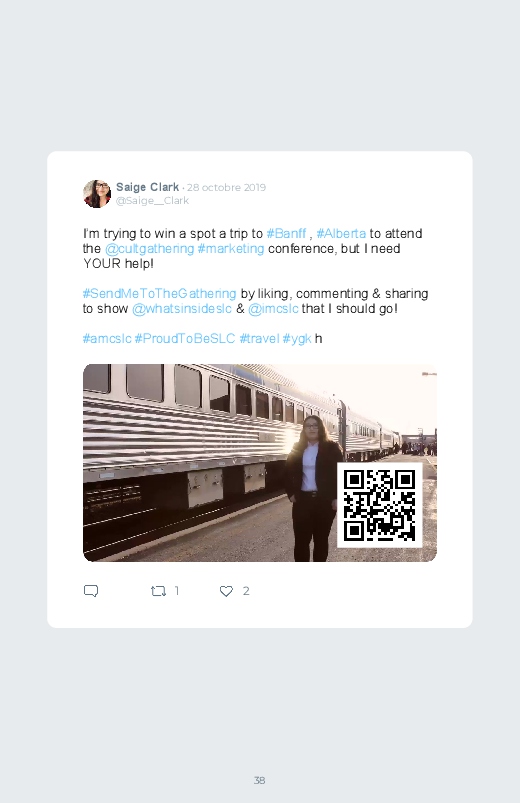Screen dimensions: 520x803
Task: Click the reply speech bubble icon
Action: (91, 591)
